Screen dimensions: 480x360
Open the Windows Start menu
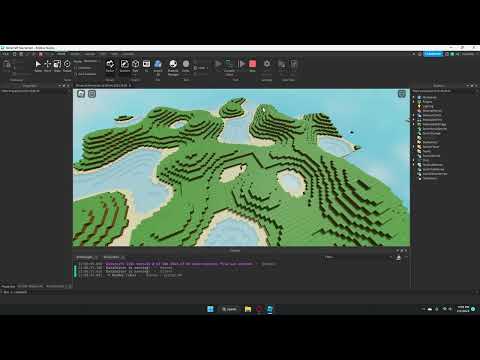click(210, 309)
